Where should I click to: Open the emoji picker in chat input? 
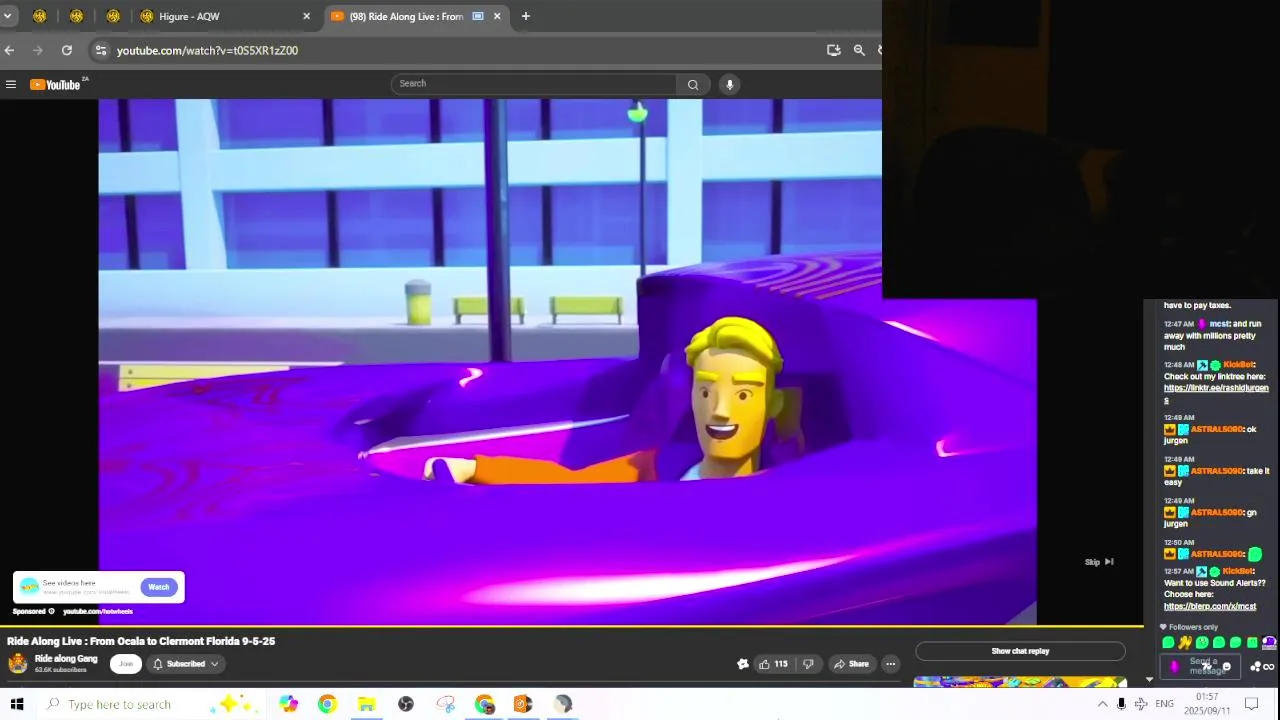coord(1227,667)
